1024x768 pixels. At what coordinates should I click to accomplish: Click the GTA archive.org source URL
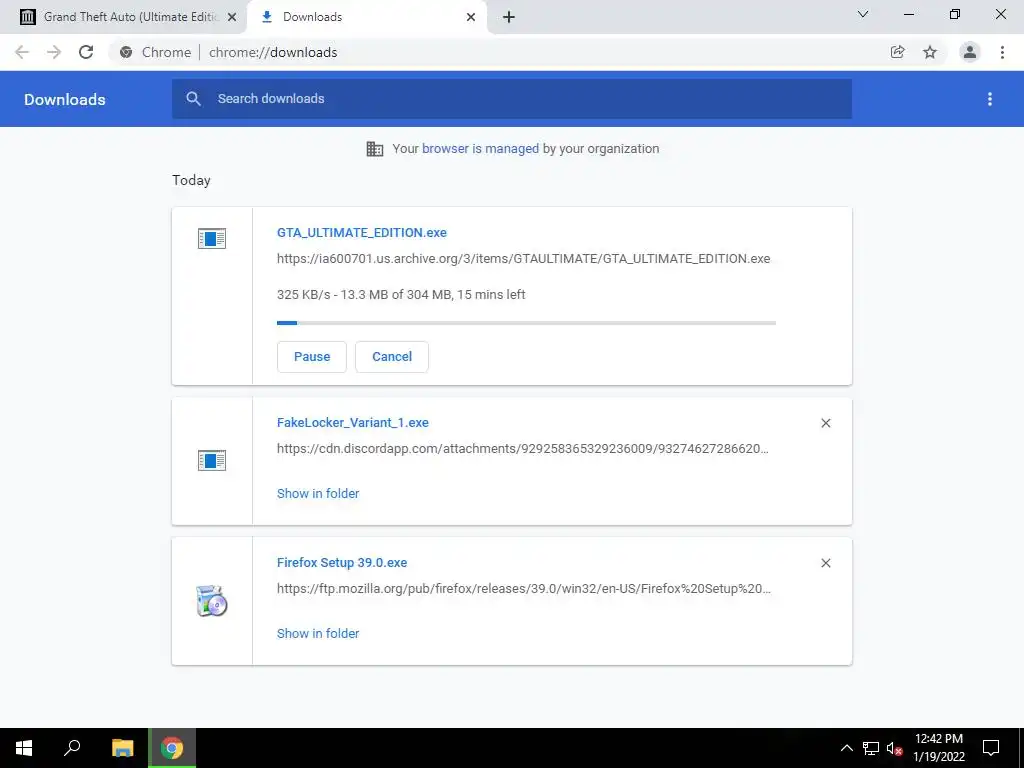coord(523,259)
